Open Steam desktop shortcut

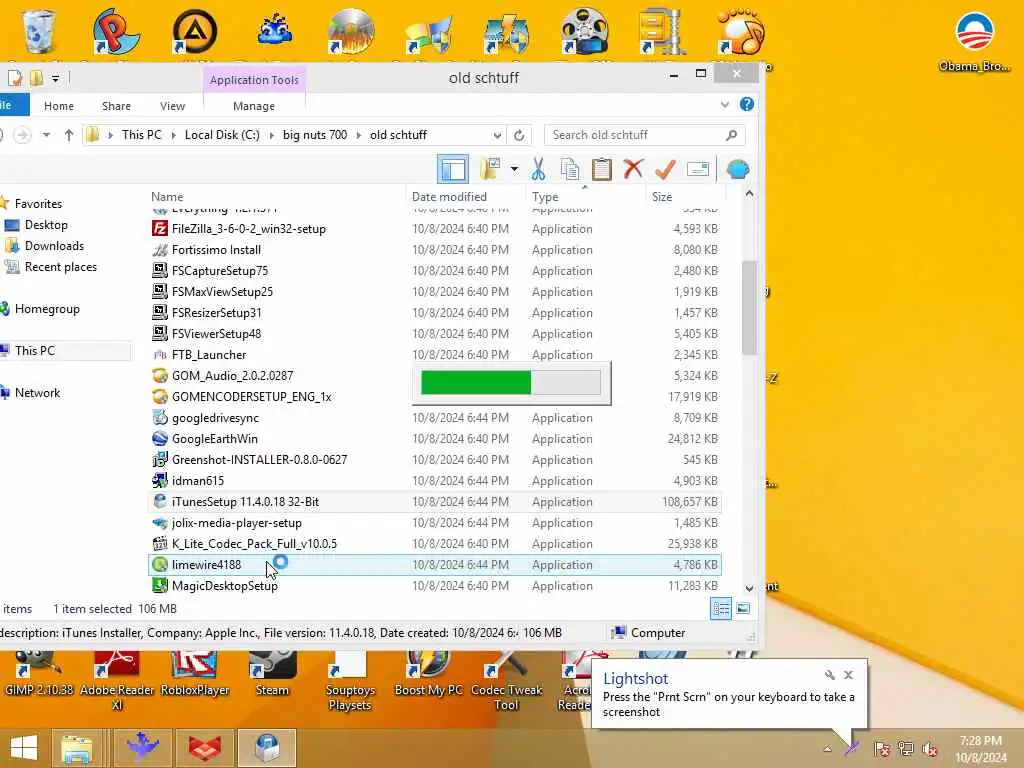coord(272,674)
